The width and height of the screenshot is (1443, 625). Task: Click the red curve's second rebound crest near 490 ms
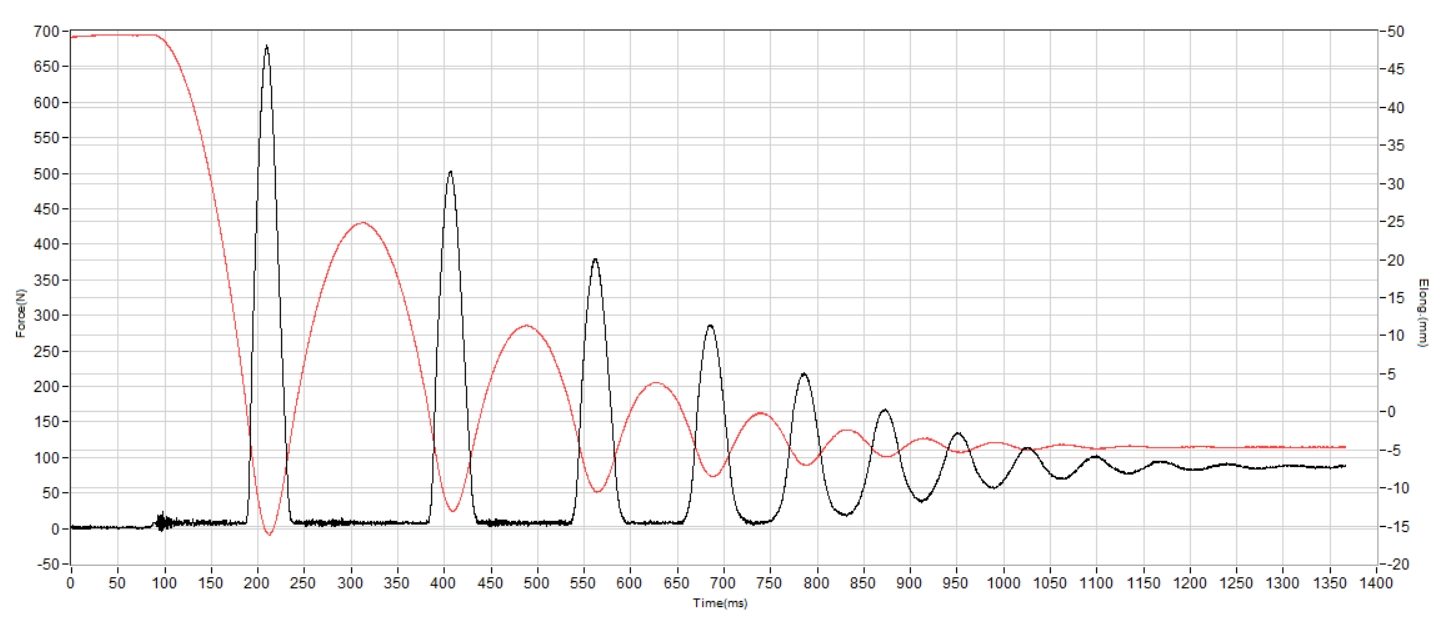526,326
